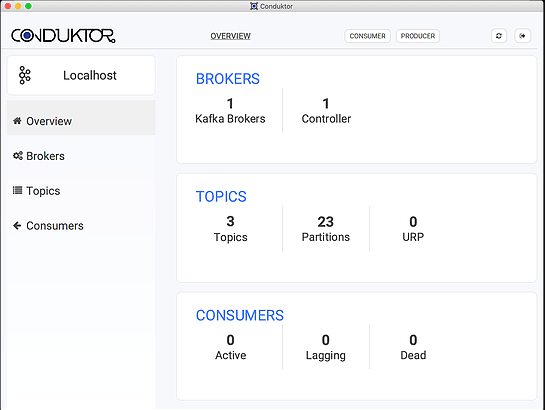Click the BROKERS card heading

(228, 79)
